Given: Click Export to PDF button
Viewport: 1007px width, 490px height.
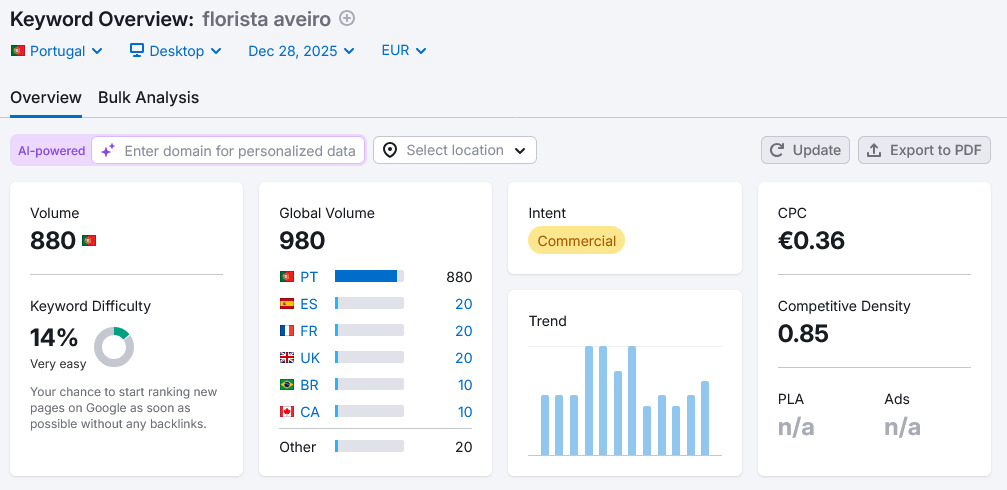Looking at the screenshot, I should point(924,150).
